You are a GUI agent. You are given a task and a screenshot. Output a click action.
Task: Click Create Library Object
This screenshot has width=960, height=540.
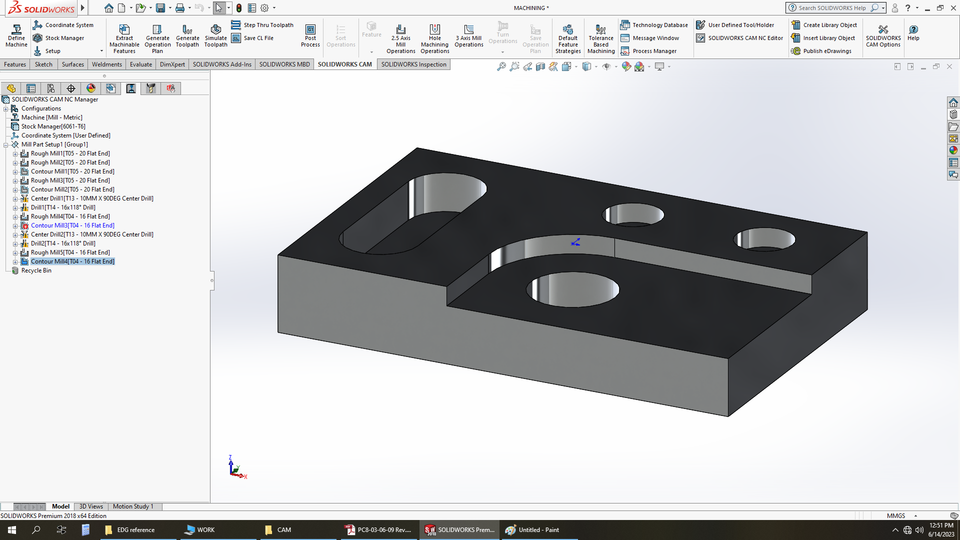point(824,25)
